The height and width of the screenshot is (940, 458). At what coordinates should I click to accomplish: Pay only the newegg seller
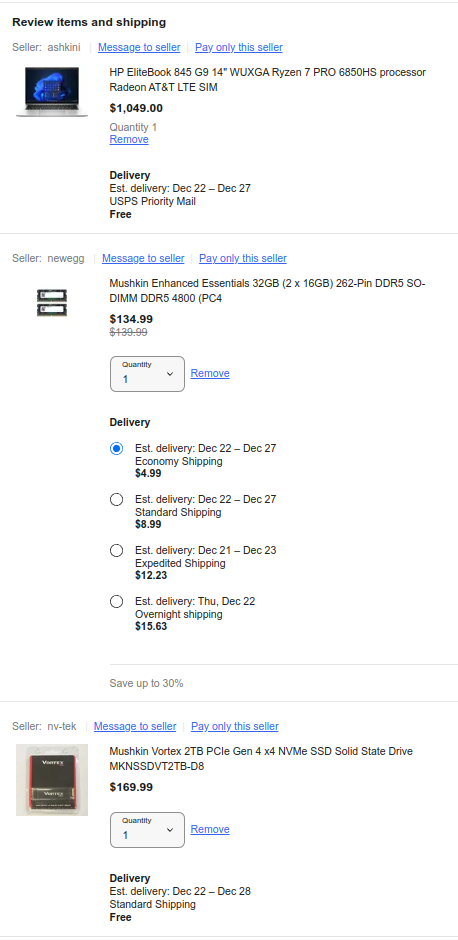[243, 258]
